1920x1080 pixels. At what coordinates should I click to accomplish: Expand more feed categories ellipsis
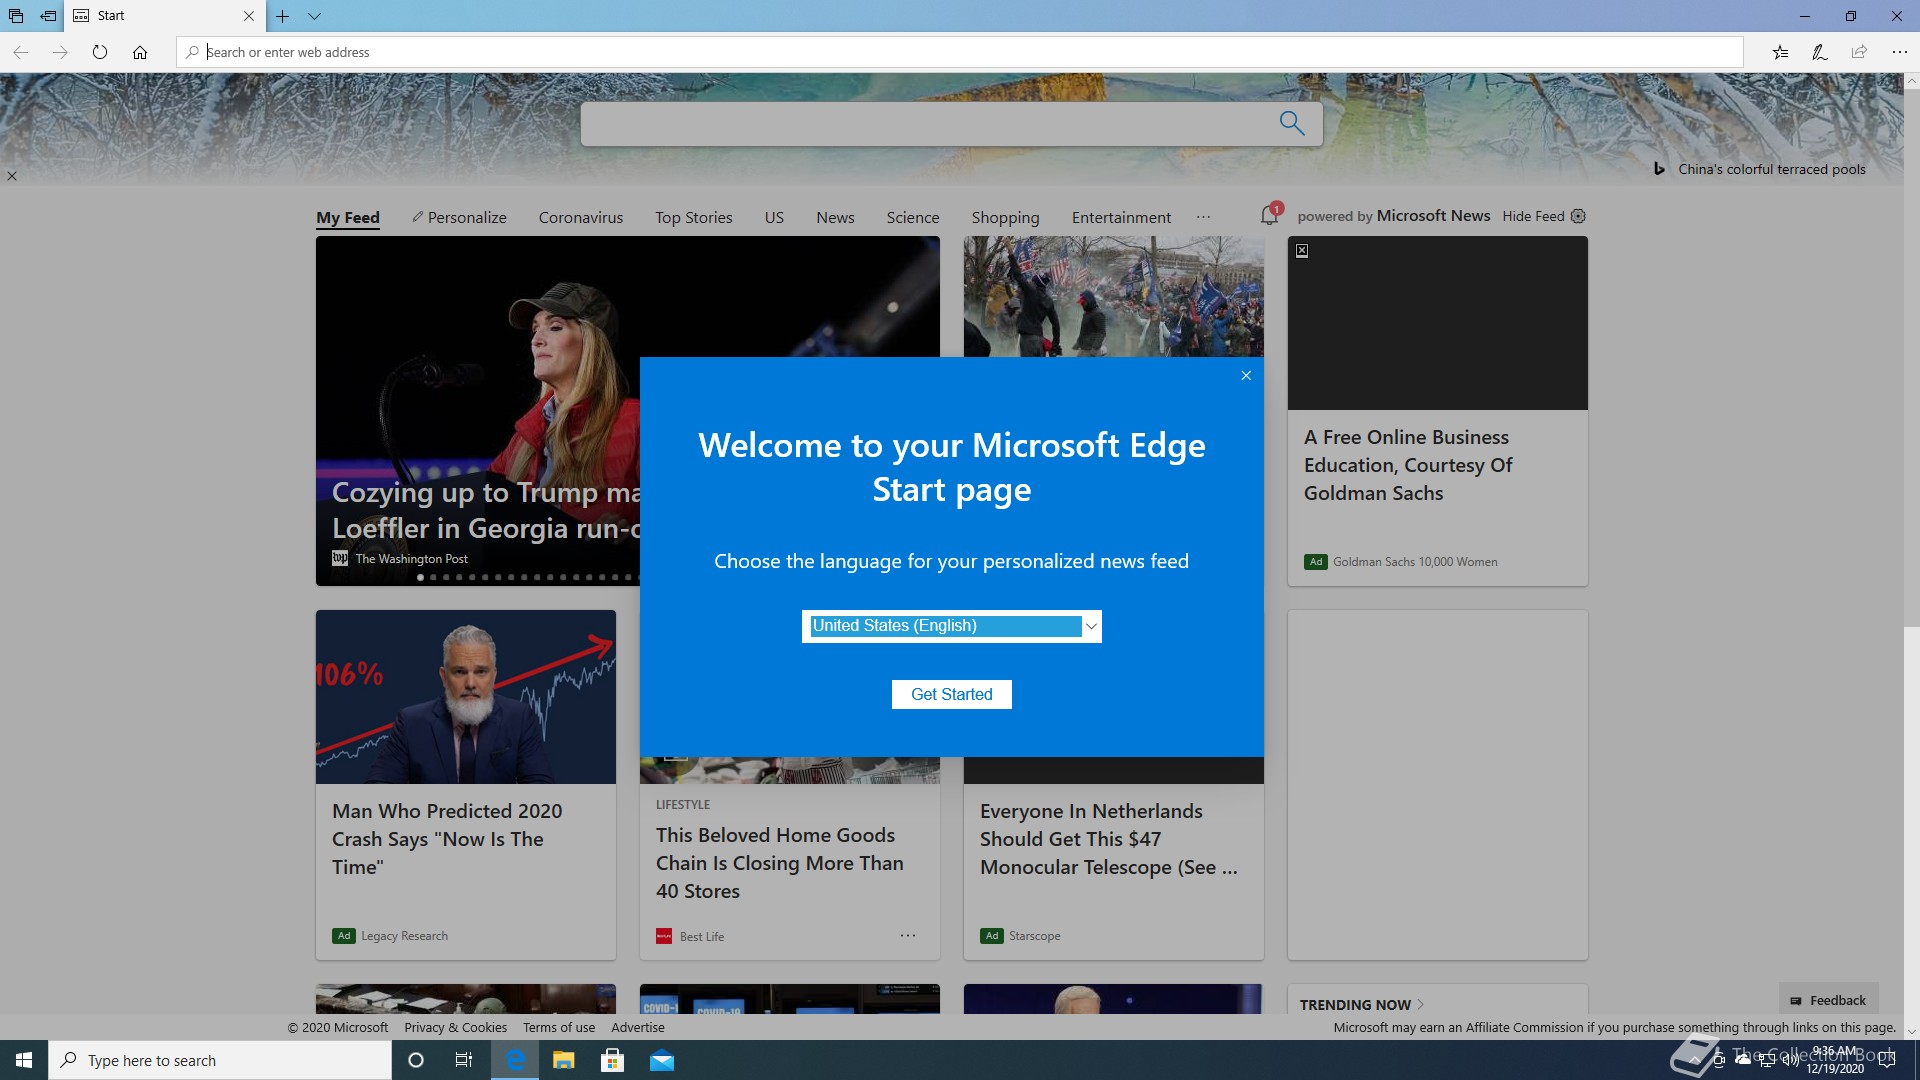click(1203, 216)
